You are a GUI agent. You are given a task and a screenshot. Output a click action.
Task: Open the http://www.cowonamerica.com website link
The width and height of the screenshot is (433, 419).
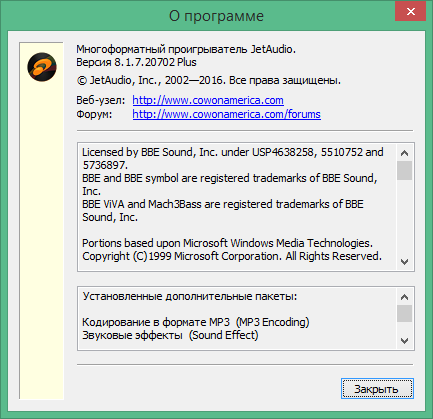(x=208, y=100)
